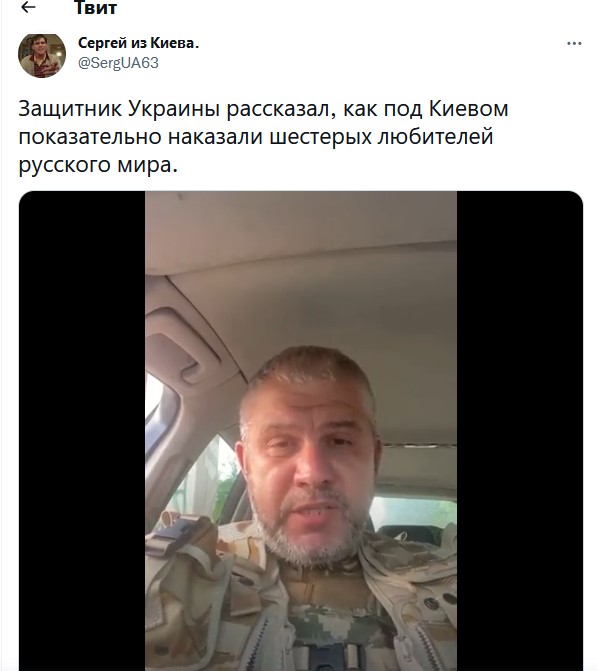Screen dimensions: 597x671
Task: Click the word "Украины" in the tweet text
Action: 174,109
